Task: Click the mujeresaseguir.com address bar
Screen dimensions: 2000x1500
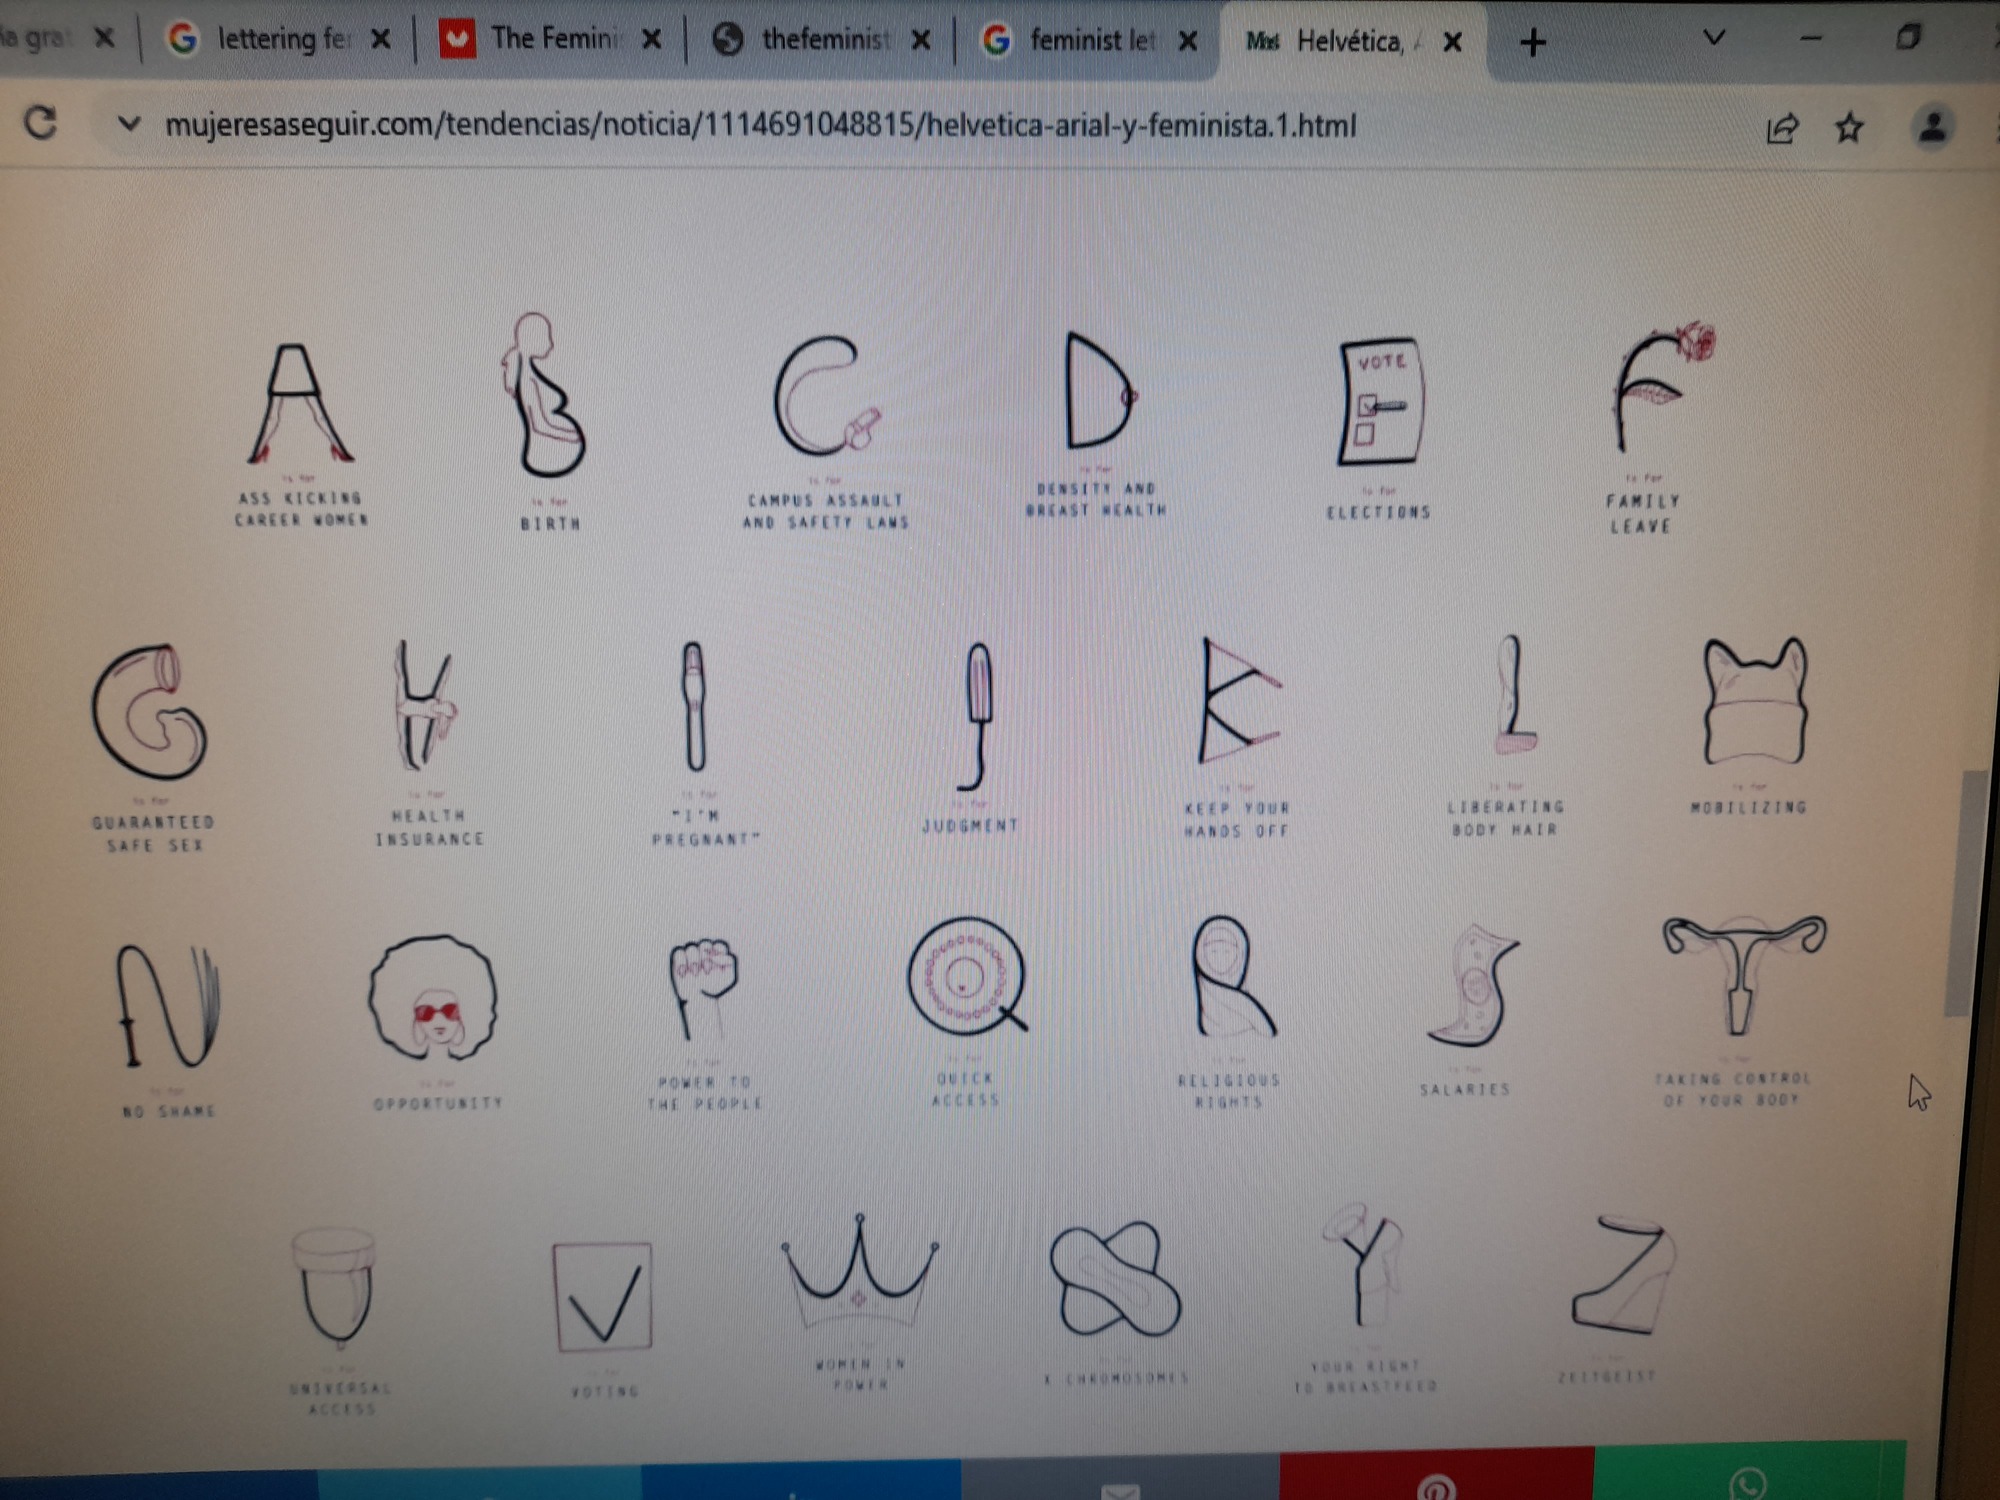Action: pyautogui.click(x=760, y=125)
